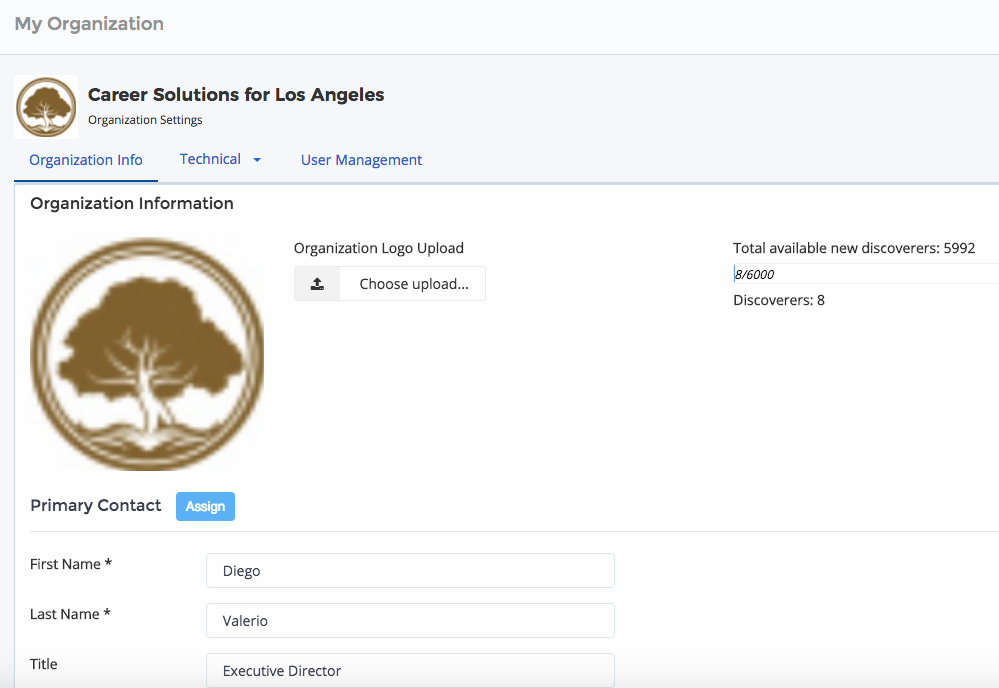Click the My Organization page title

click(x=89, y=24)
